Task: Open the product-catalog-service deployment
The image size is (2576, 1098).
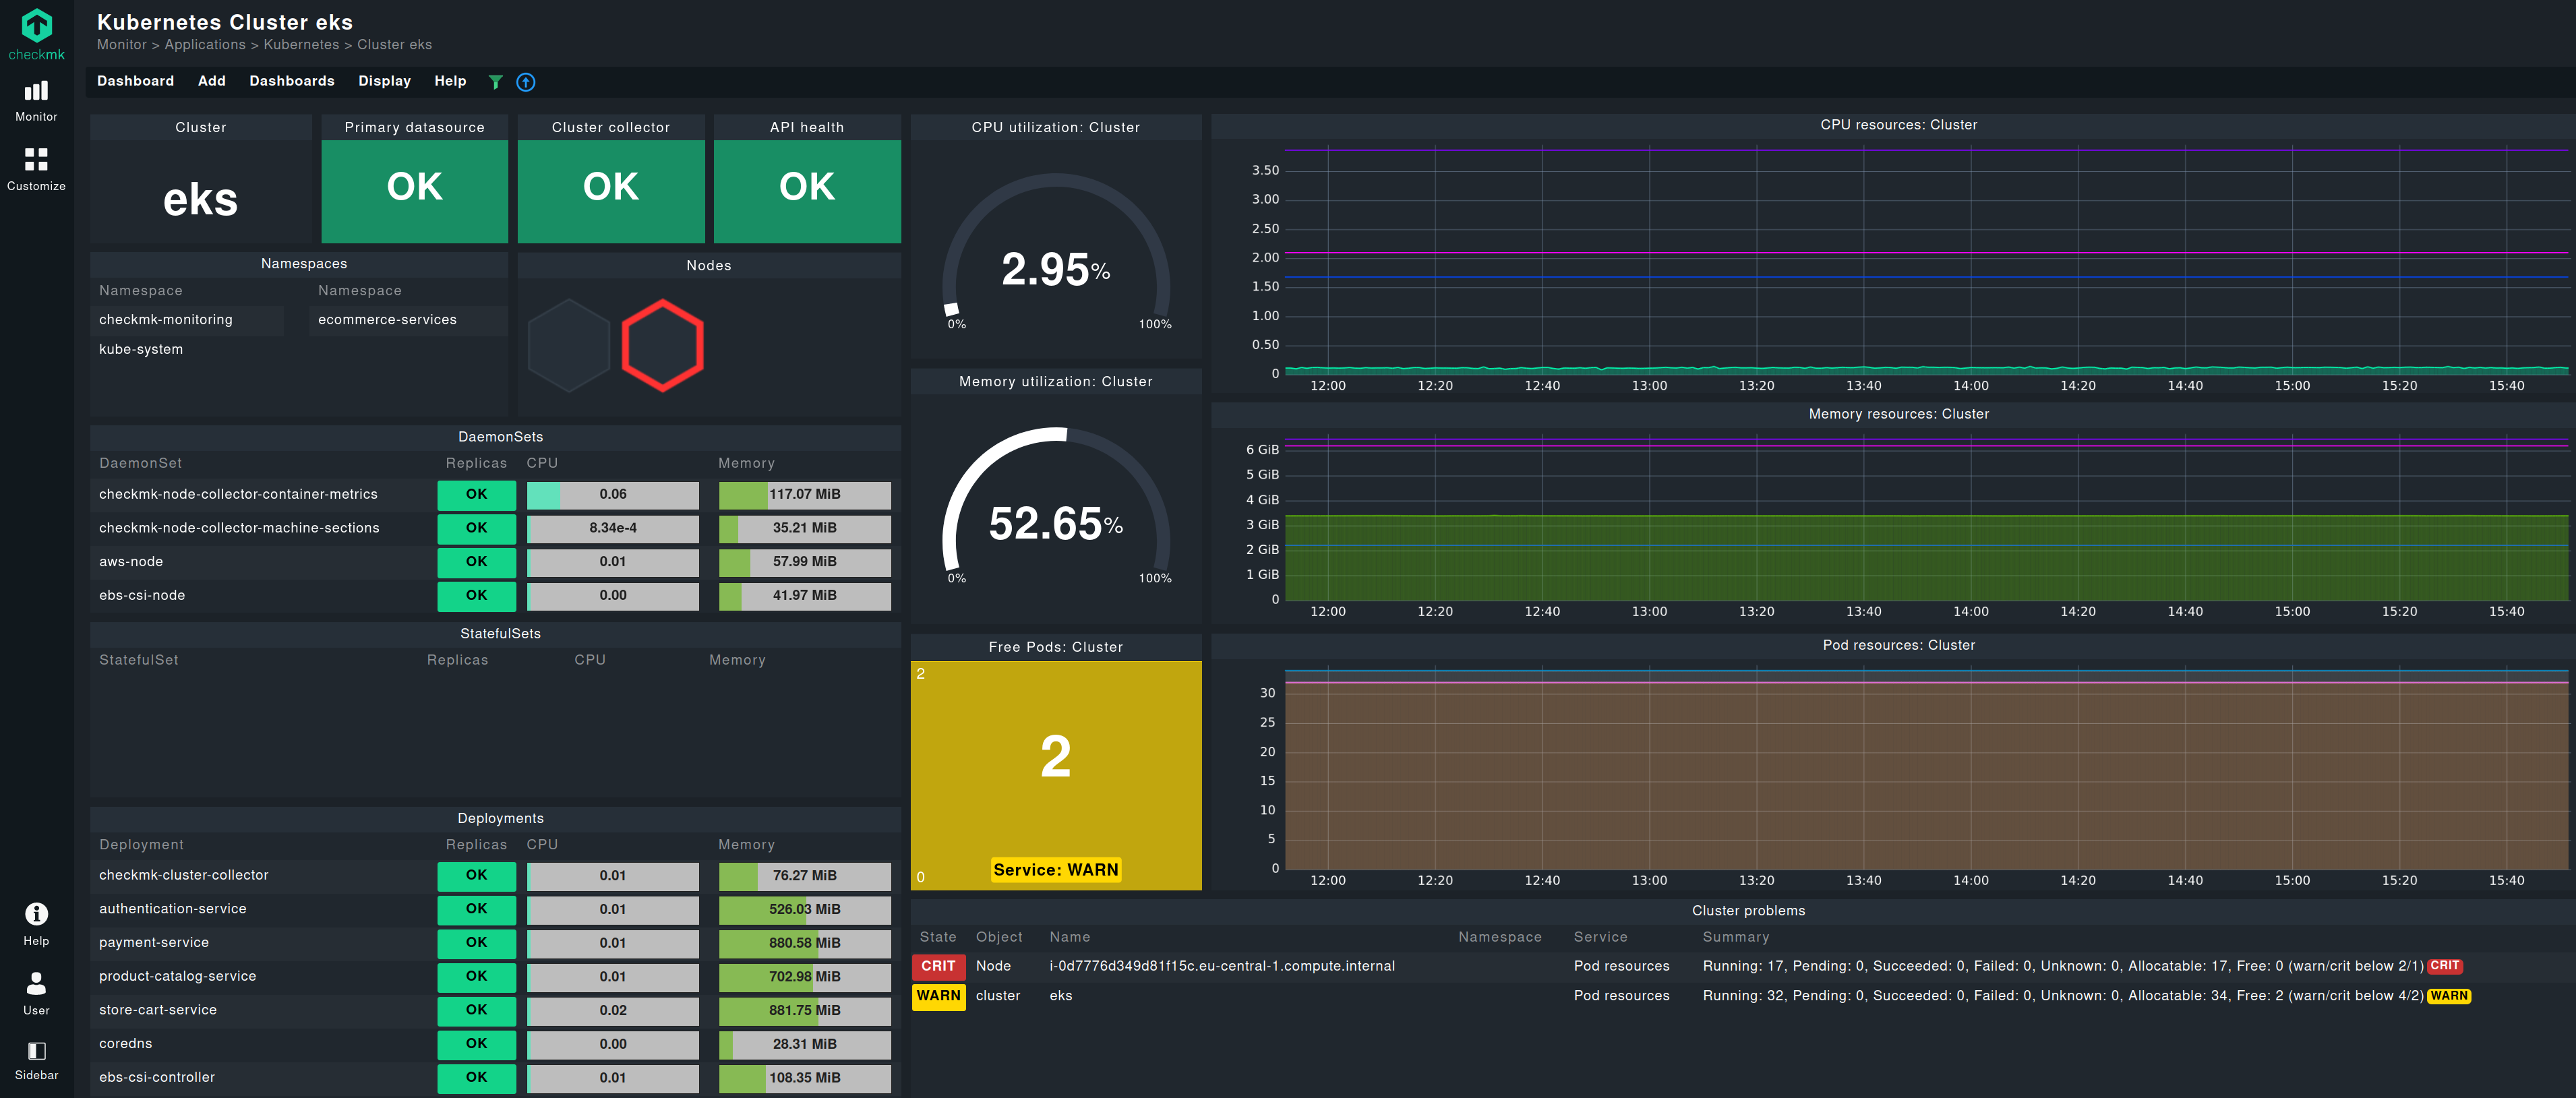Action: [178, 976]
